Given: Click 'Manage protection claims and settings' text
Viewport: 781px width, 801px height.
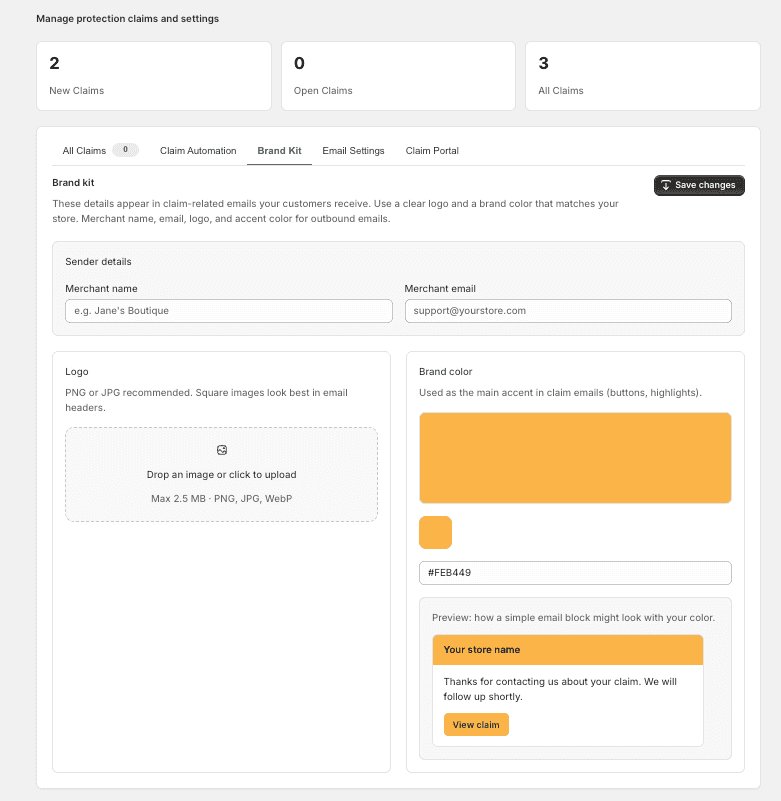Looking at the screenshot, I should click(x=128, y=18).
